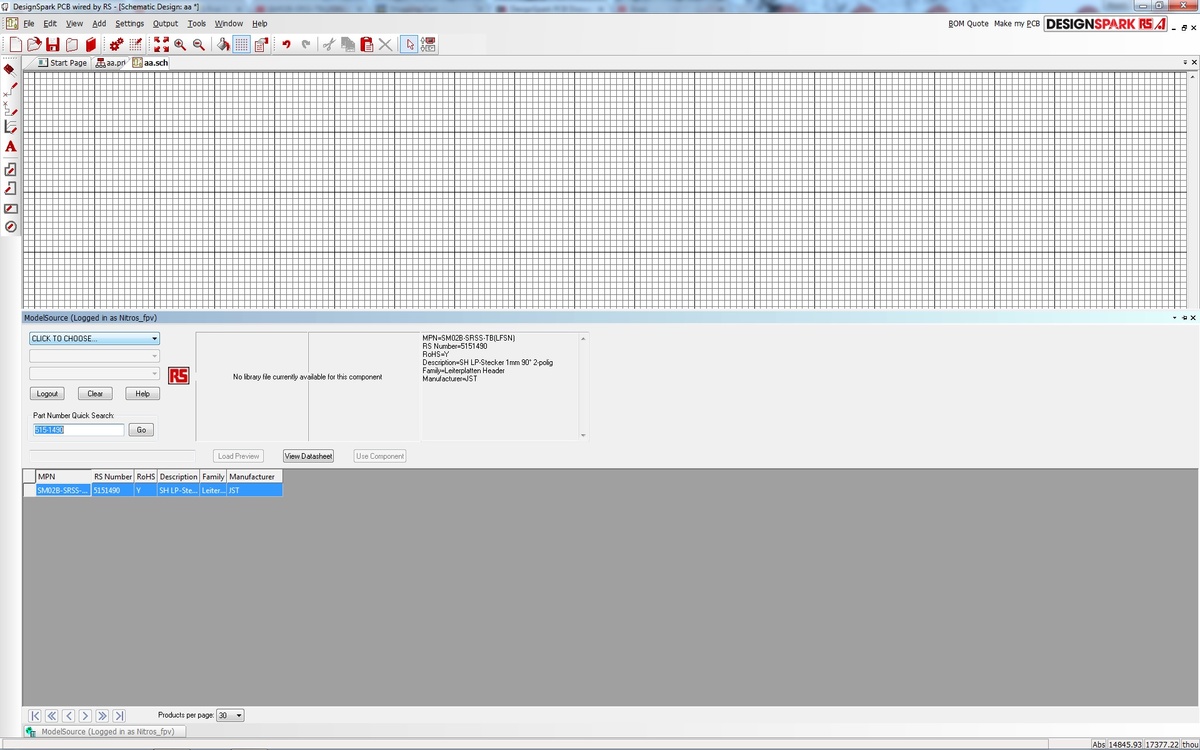This screenshot has width=1200, height=750.
Task: Click the component properties icon beside Select arrow
Action: click(x=429, y=44)
